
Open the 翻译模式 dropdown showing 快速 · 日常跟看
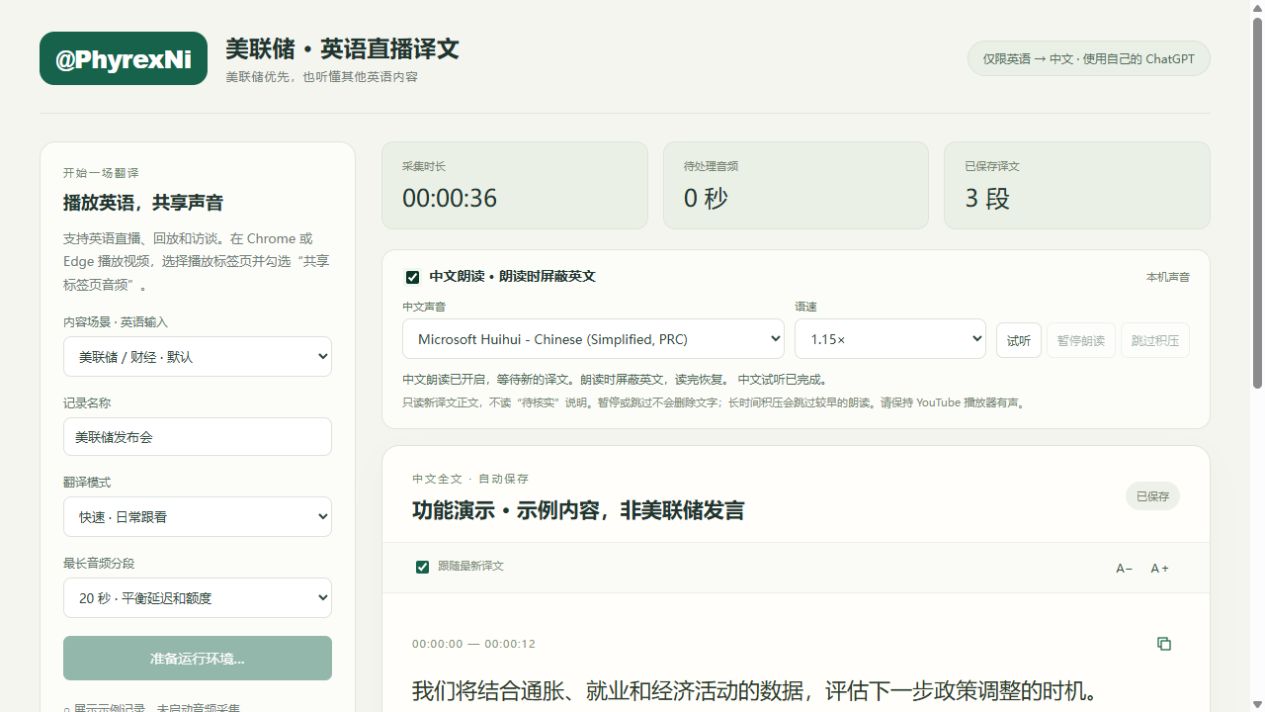[x=197, y=517]
